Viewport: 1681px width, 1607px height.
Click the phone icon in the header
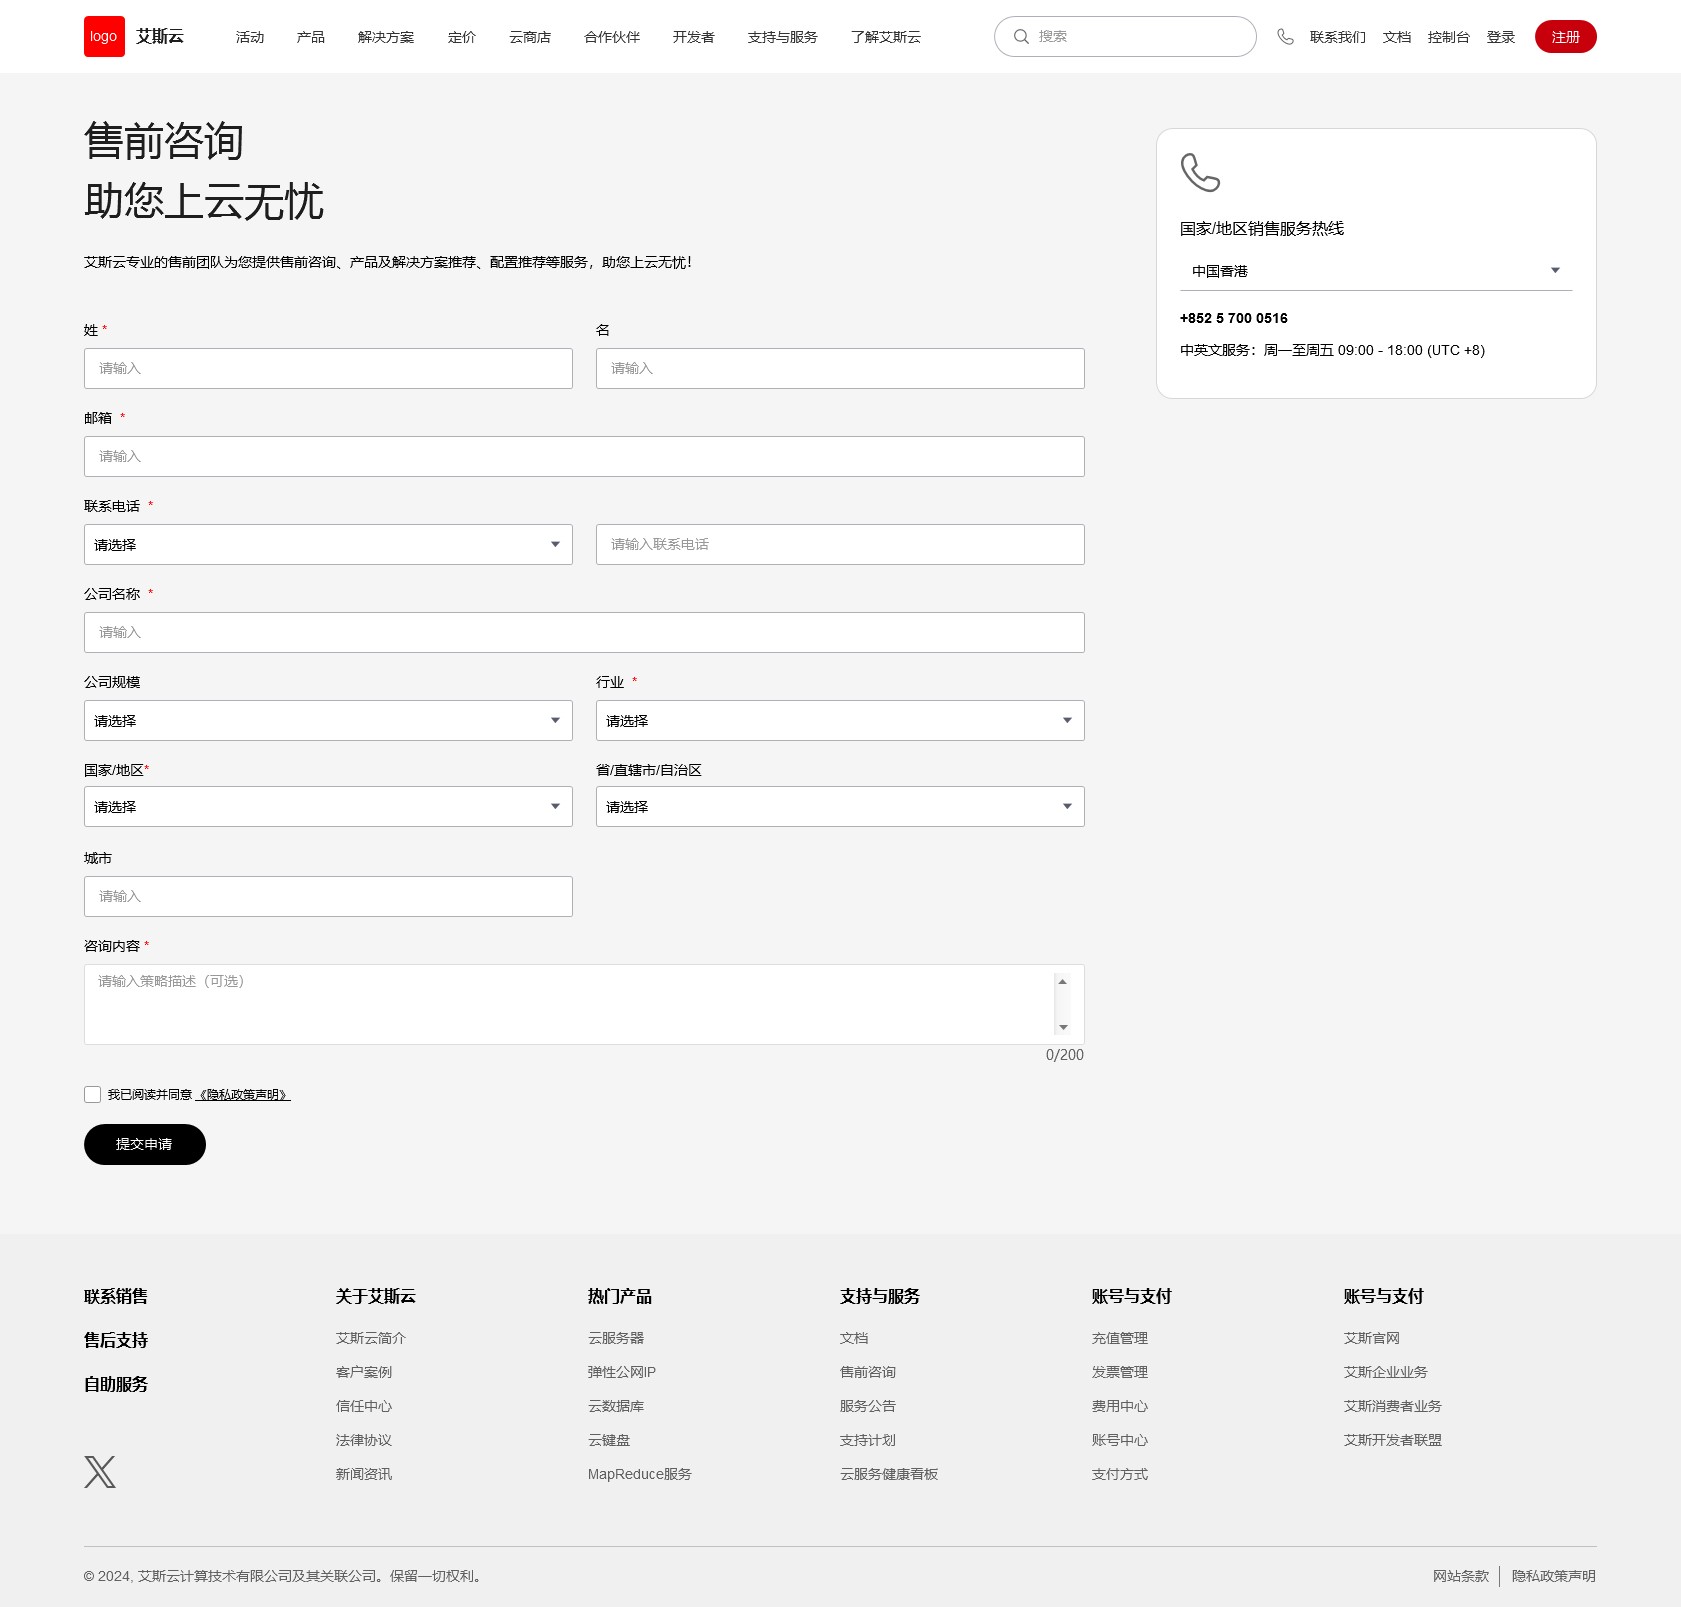(x=1285, y=37)
